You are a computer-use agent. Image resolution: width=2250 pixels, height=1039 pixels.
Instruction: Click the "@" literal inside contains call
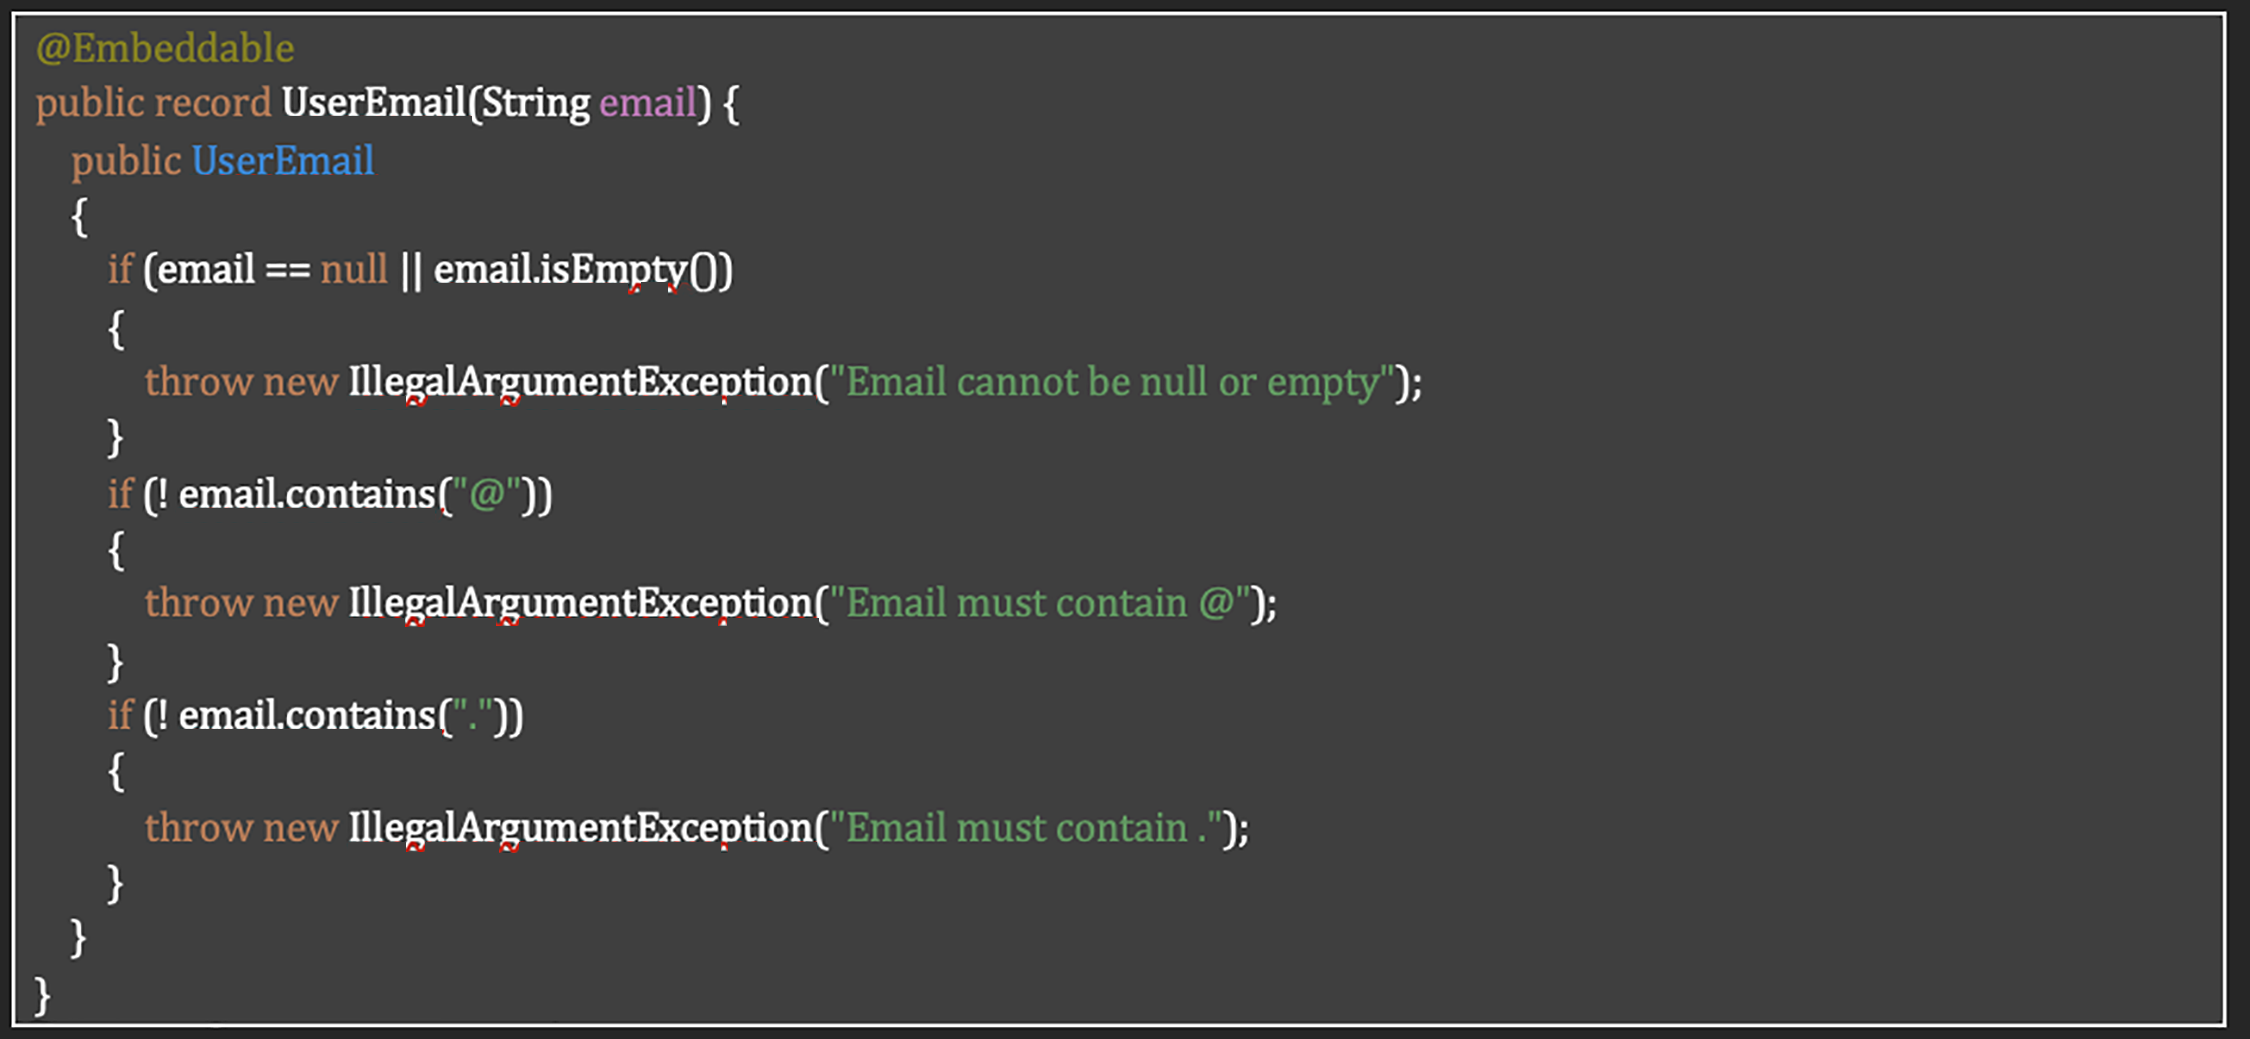[486, 495]
